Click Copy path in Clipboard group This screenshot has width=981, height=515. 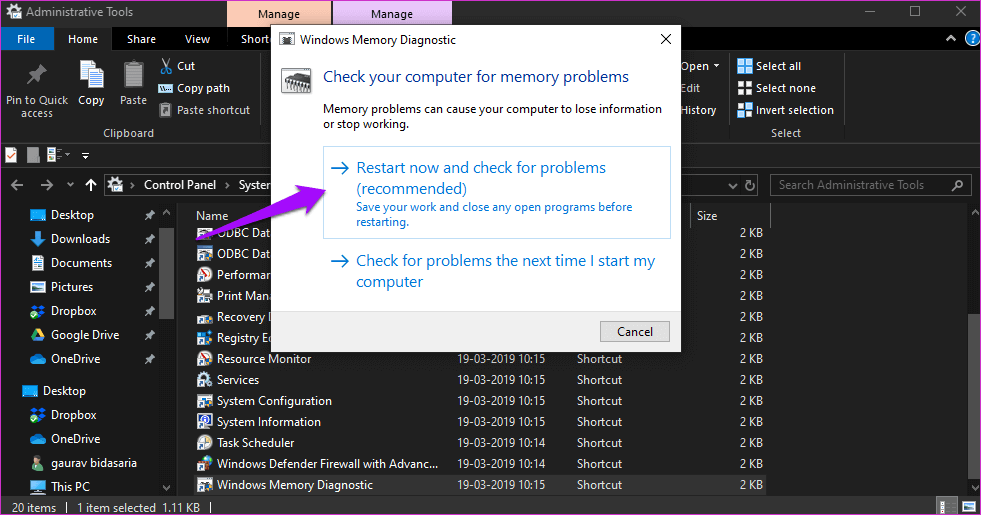coord(195,88)
